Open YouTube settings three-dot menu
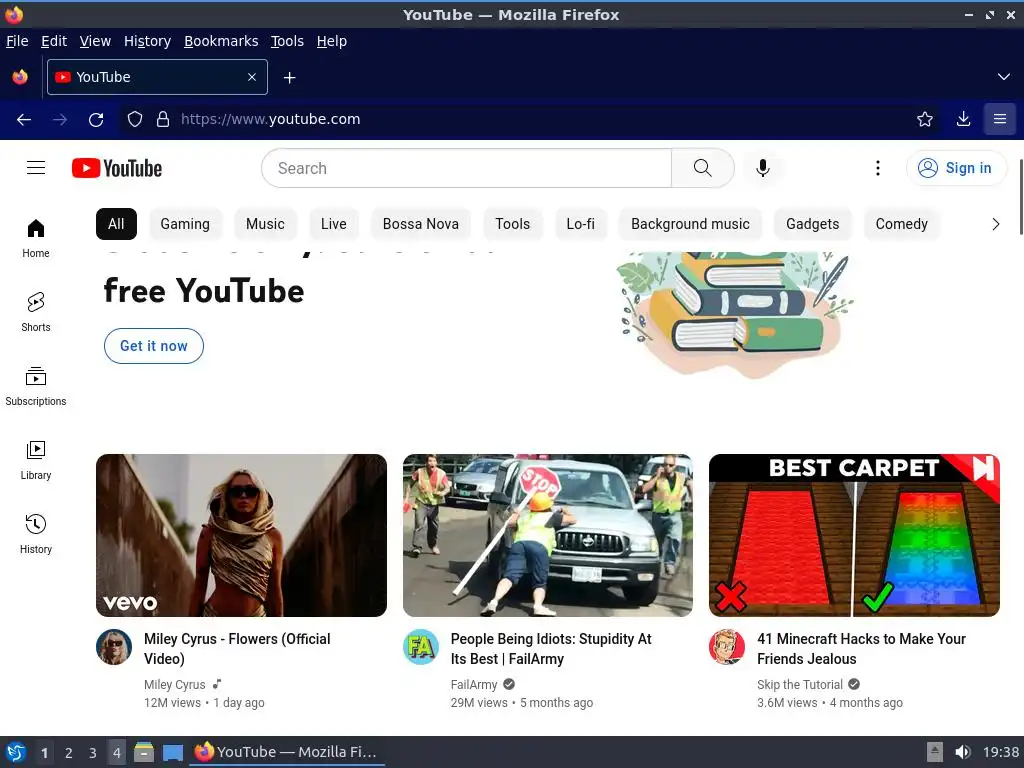Viewport: 1024px width, 768px height. [878, 168]
